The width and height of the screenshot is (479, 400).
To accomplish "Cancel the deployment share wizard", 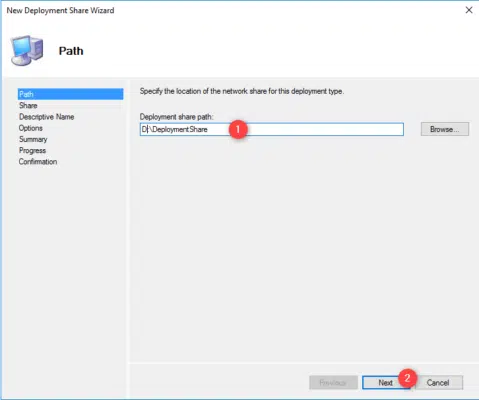I will click(x=438, y=383).
